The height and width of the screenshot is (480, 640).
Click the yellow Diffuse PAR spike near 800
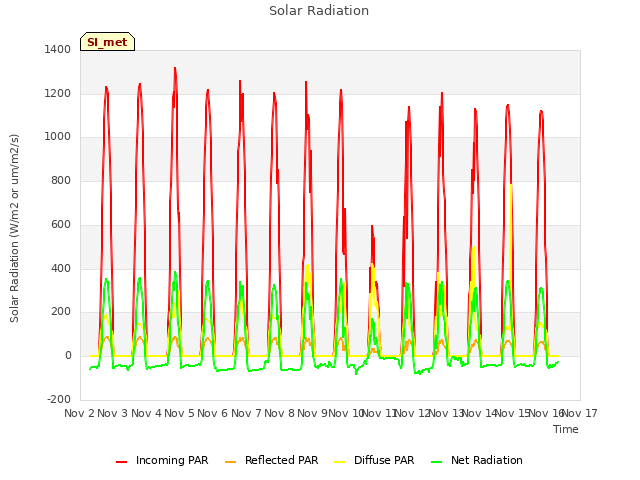(x=511, y=186)
